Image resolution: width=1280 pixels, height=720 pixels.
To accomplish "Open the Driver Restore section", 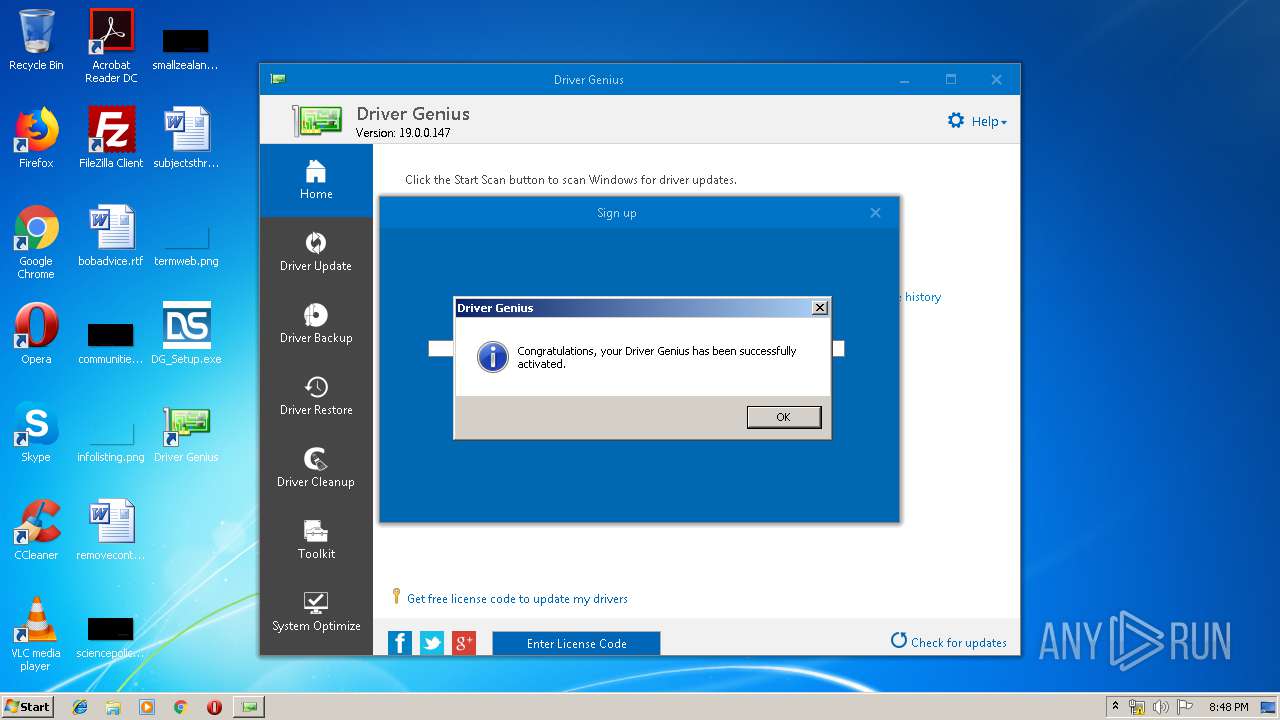I will [x=316, y=396].
